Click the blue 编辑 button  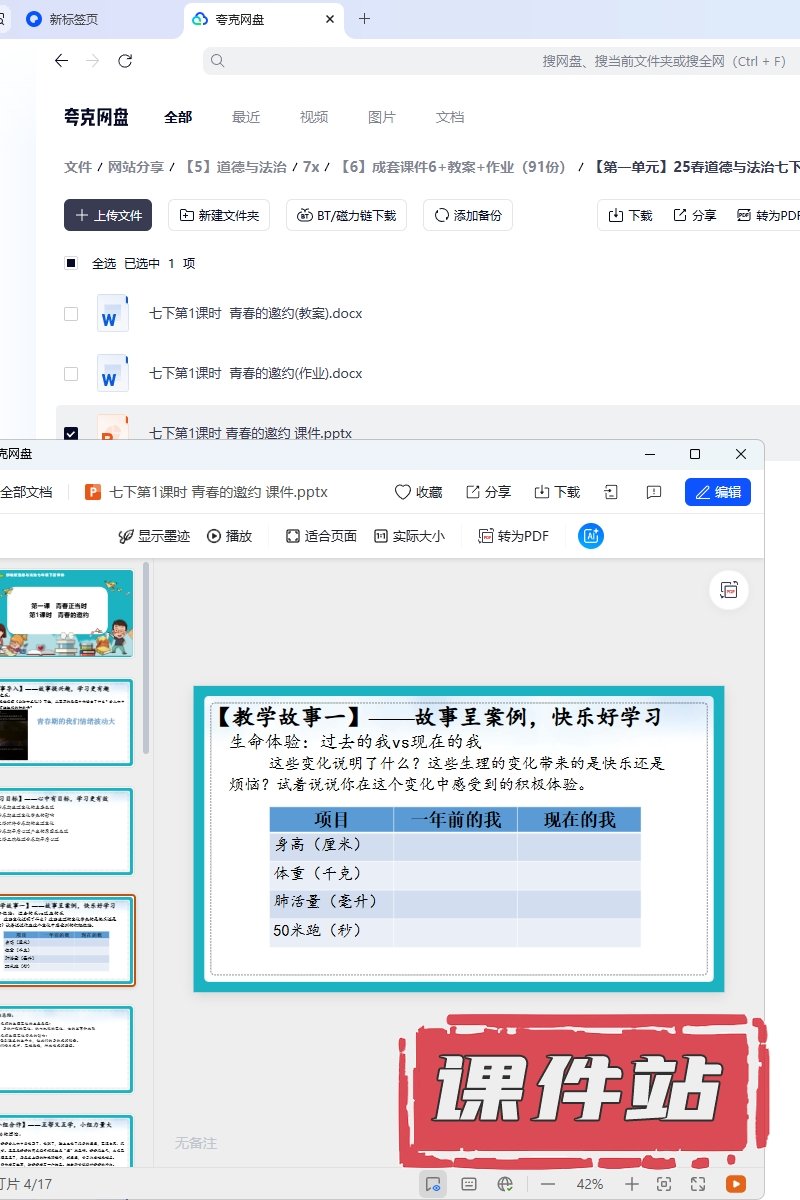(x=717, y=492)
